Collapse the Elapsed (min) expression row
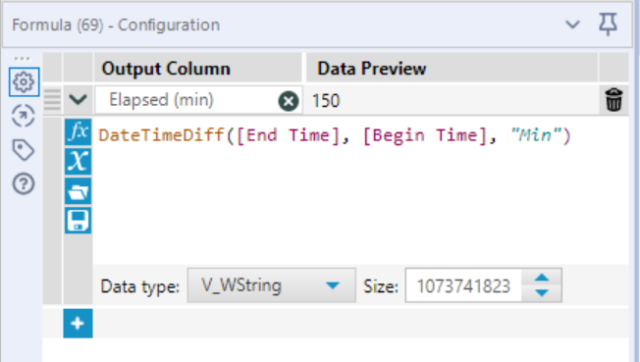Viewport: 640px width, 362px height. [x=78, y=100]
